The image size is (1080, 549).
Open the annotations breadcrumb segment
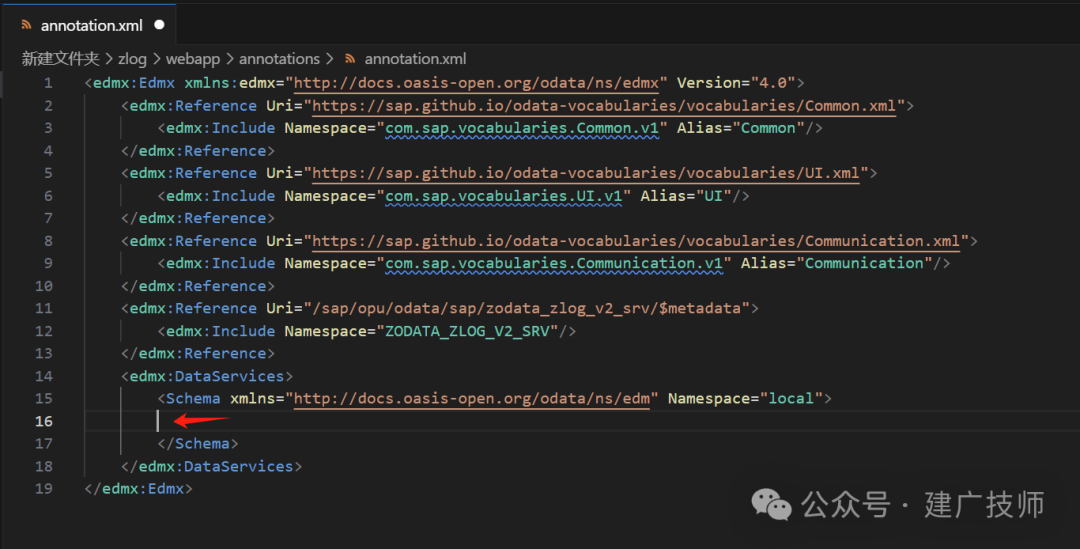tap(280, 59)
